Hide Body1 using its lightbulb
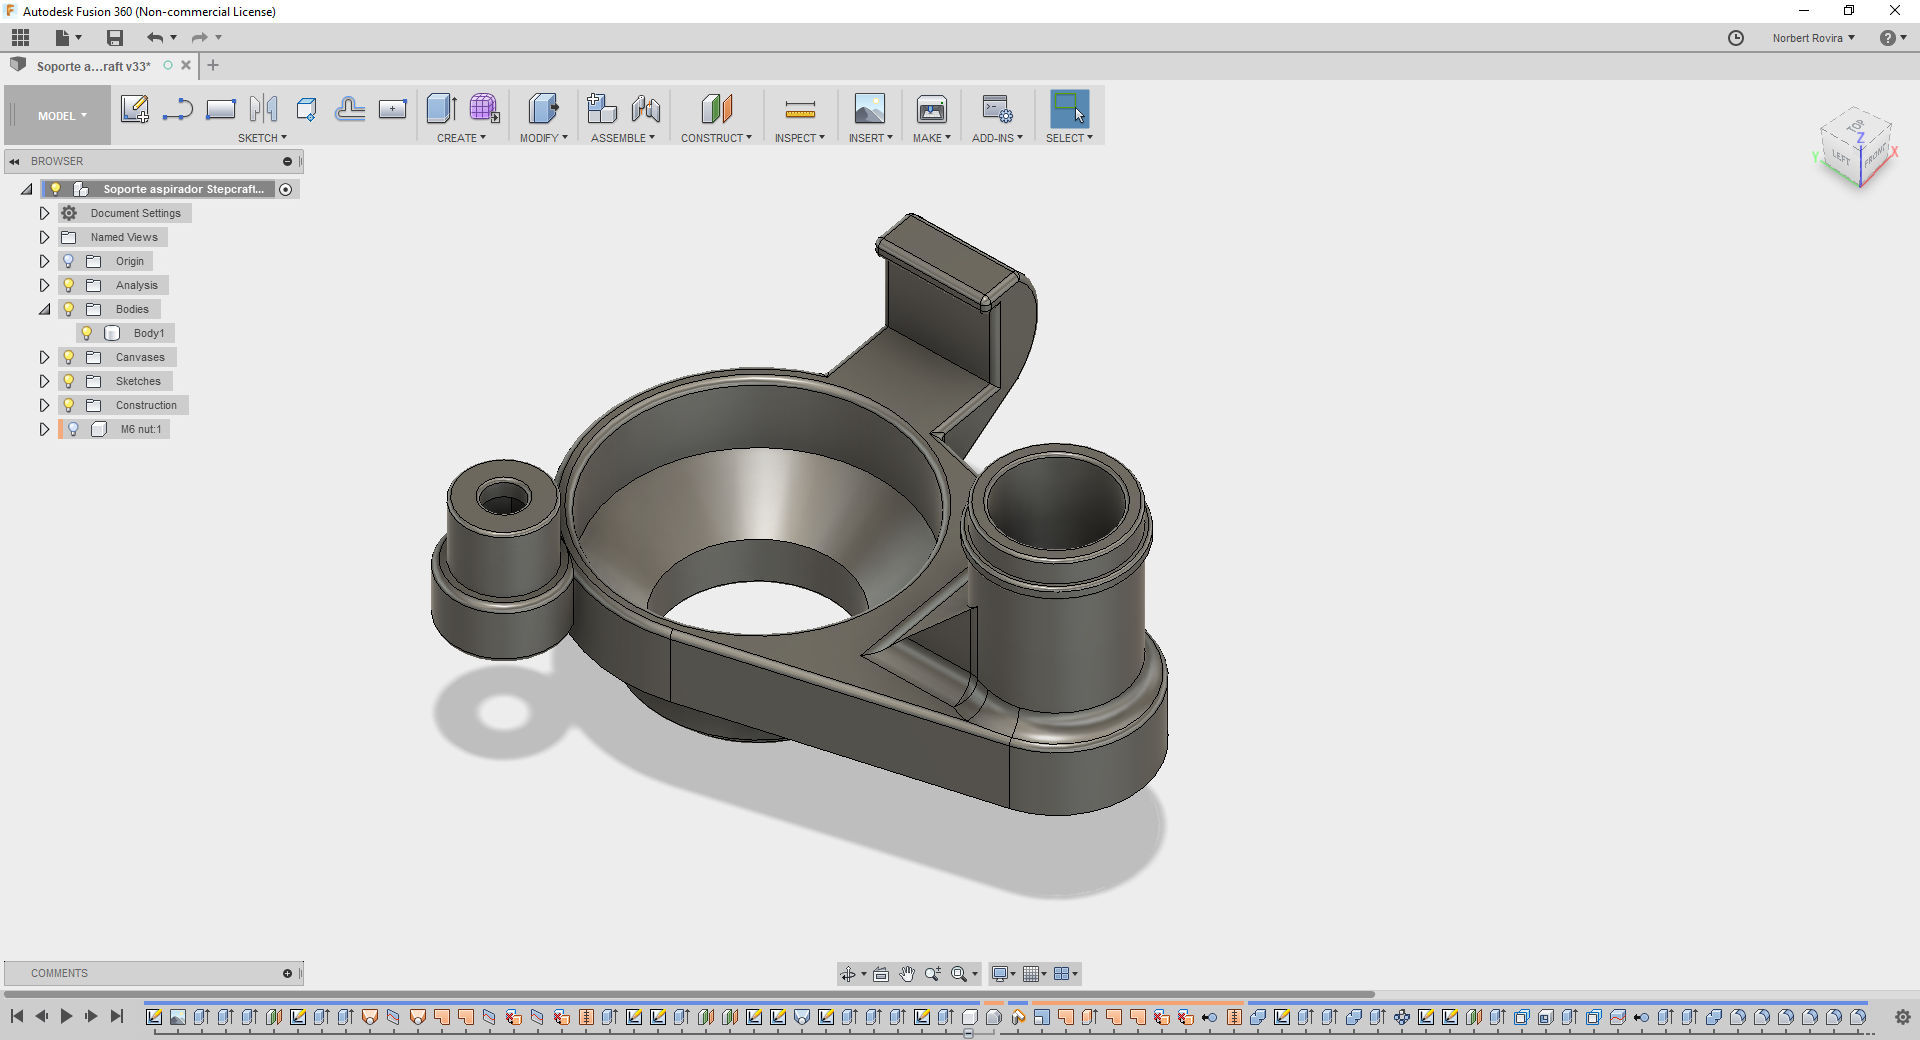 coord(87,333)
